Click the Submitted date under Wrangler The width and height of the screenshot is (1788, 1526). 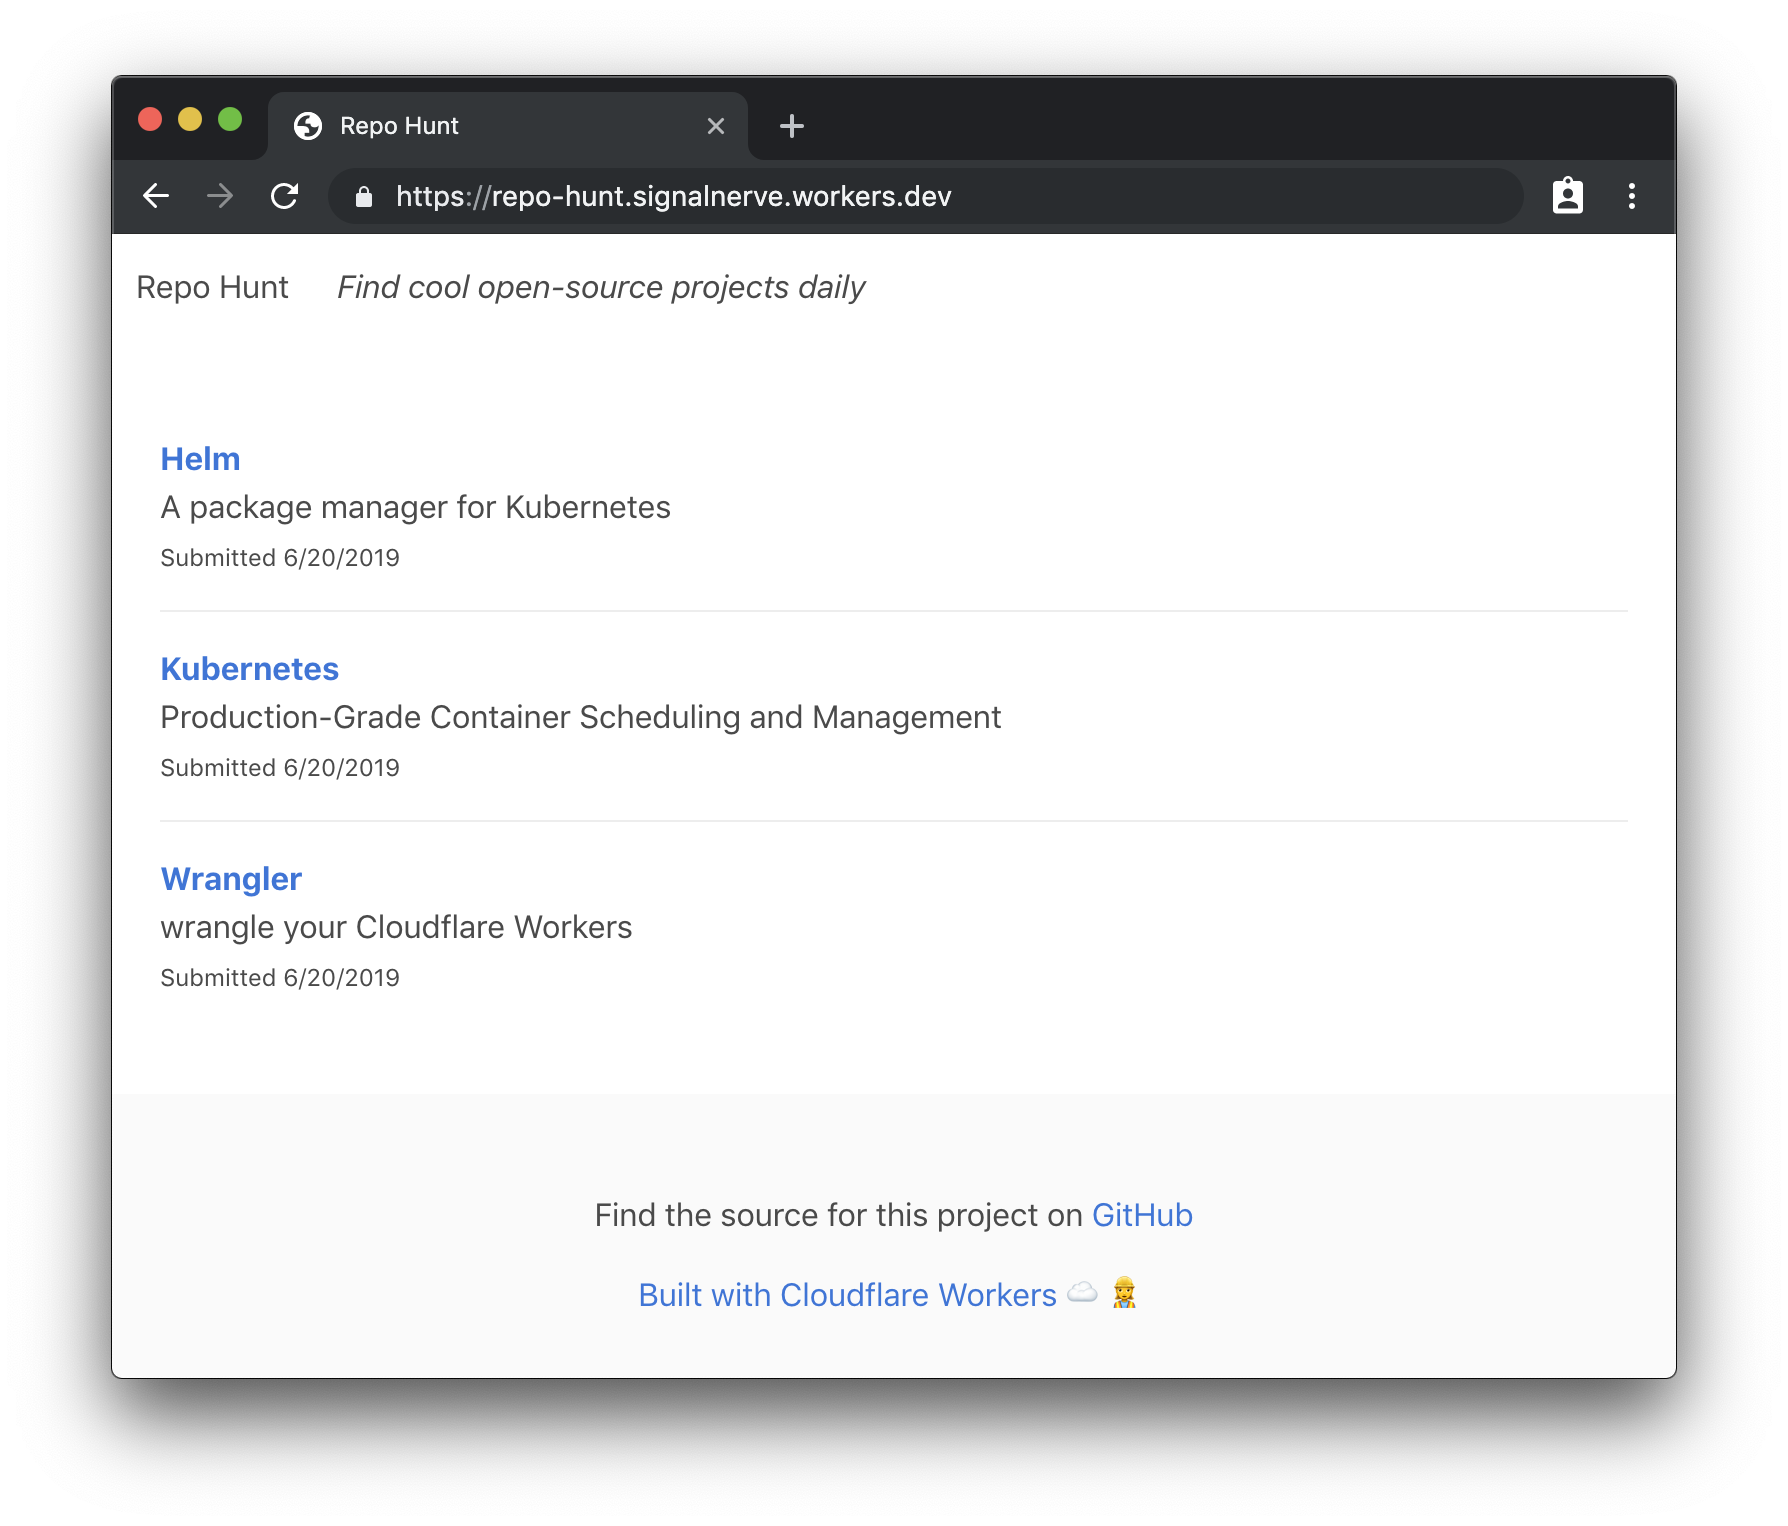click(x=280, y=978)
